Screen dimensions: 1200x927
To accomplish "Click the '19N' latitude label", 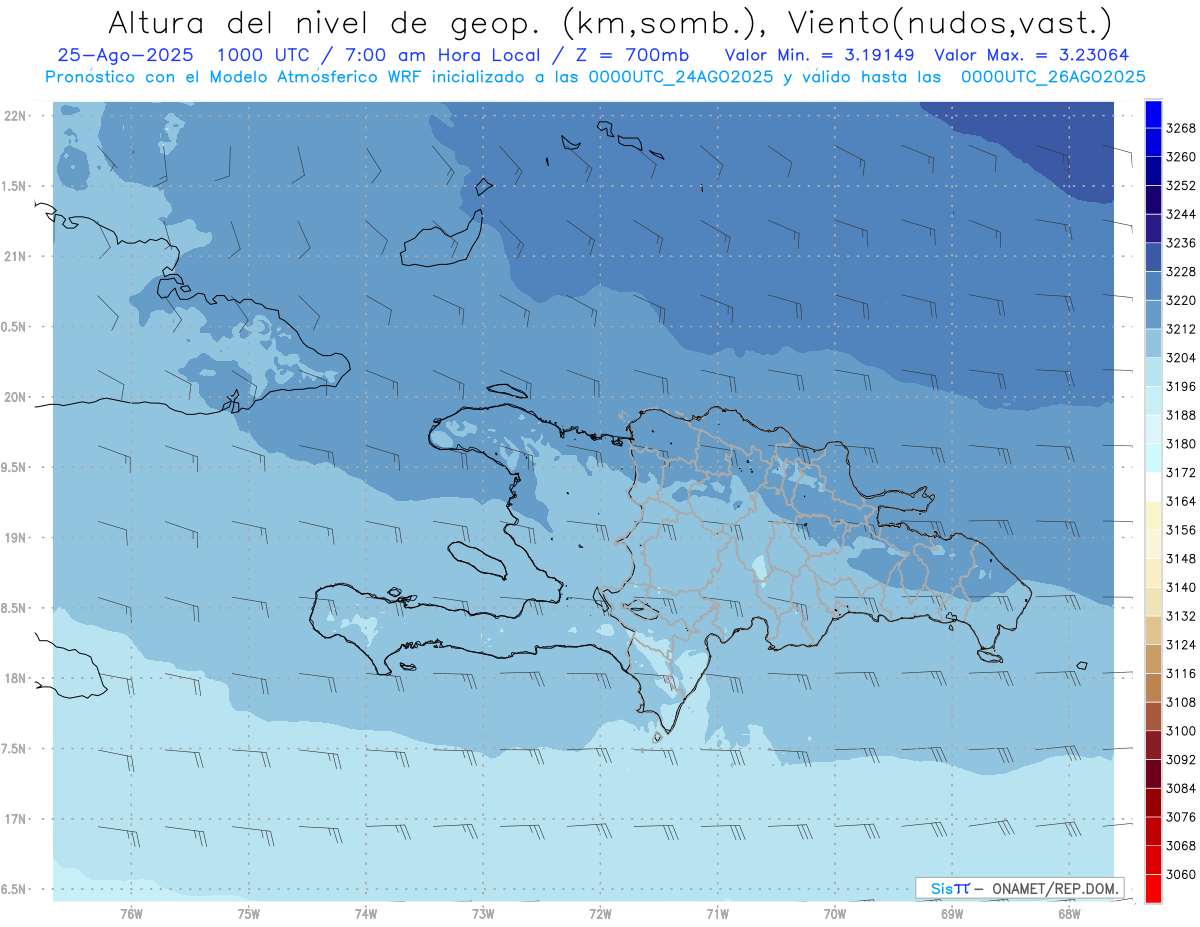I will [x=15, y=538].
